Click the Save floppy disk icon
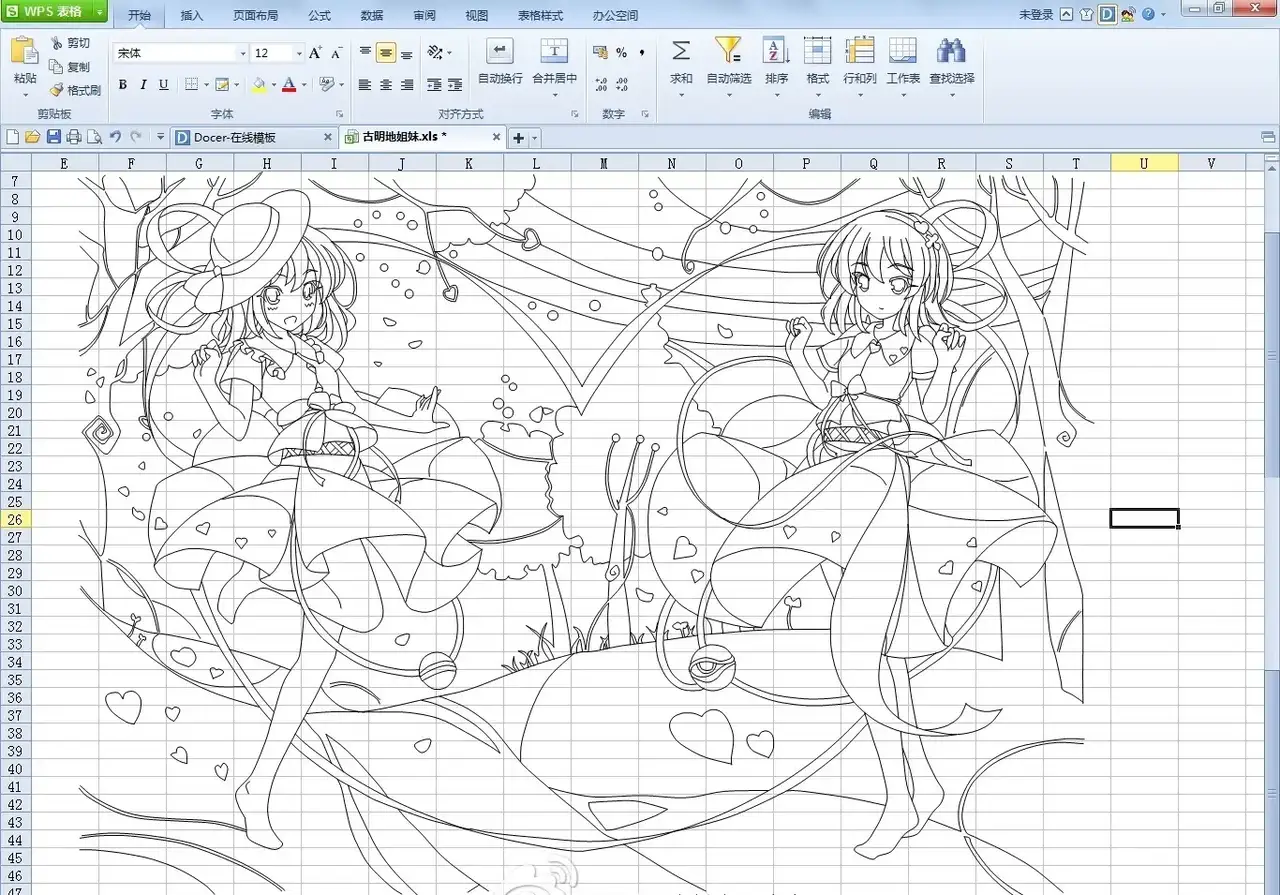This screenshot has height=895, width=1280. point(53,137)
